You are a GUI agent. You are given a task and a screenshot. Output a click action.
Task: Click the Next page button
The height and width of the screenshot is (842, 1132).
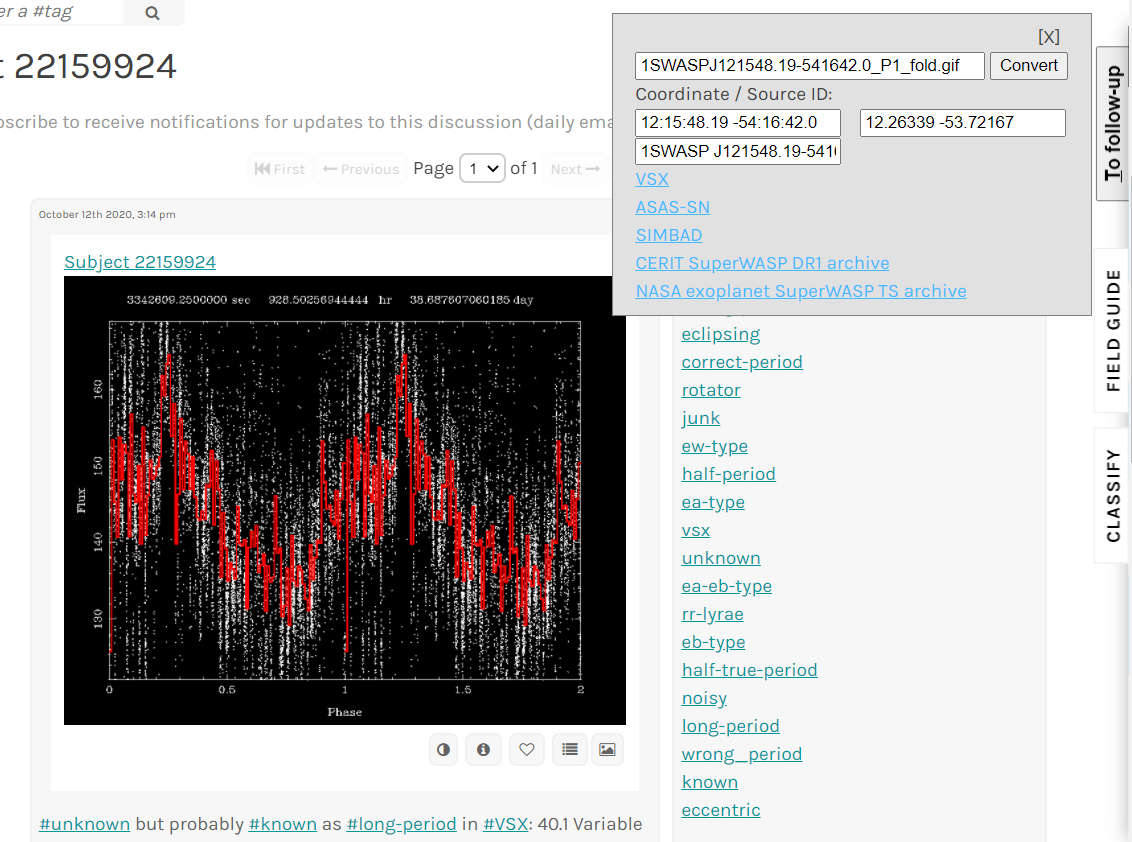tap(575, 169)
